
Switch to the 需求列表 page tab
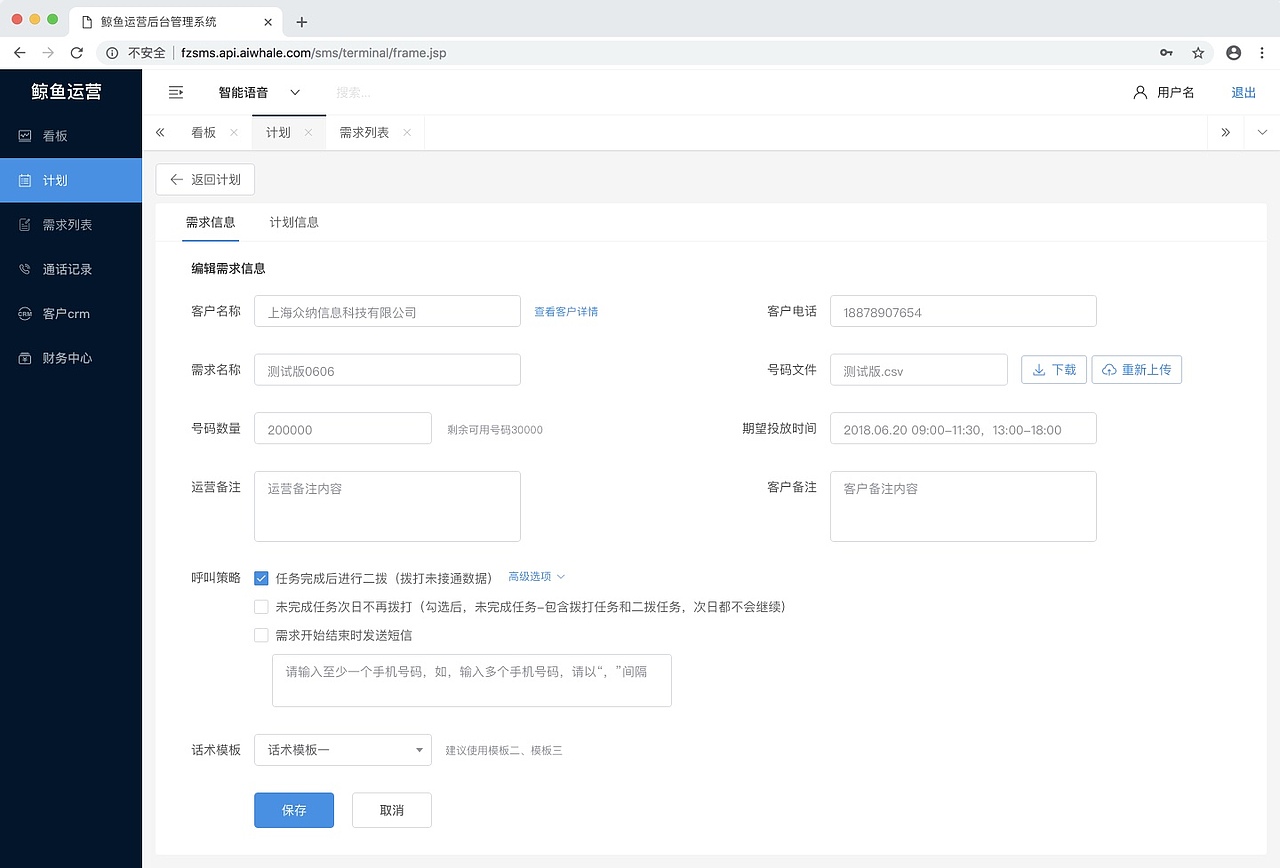pyautogui.click(x=364, y=132)
